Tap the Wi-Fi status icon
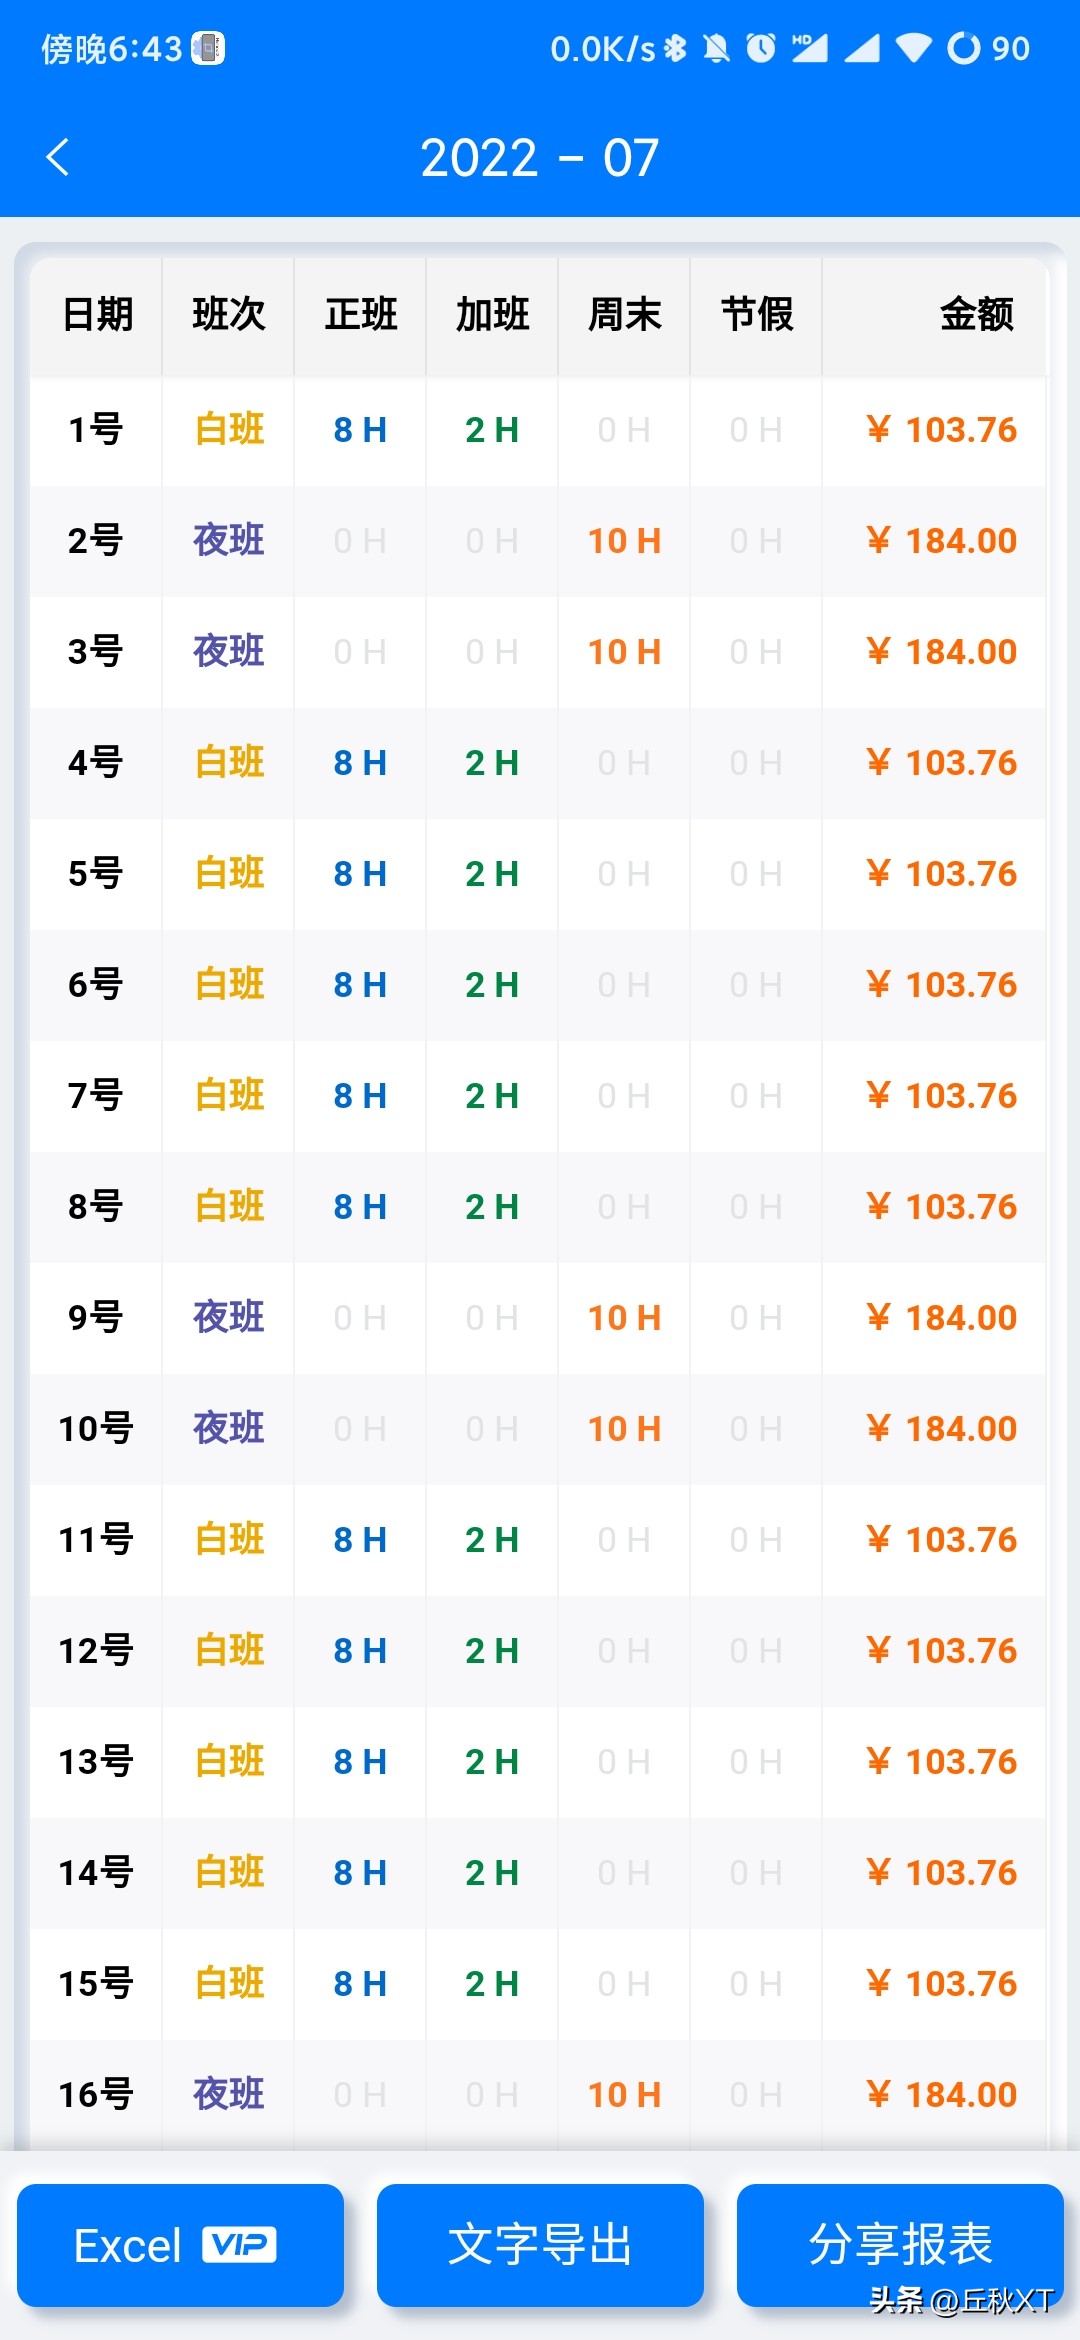The image size is (1080, 2340). coord(913,48)
